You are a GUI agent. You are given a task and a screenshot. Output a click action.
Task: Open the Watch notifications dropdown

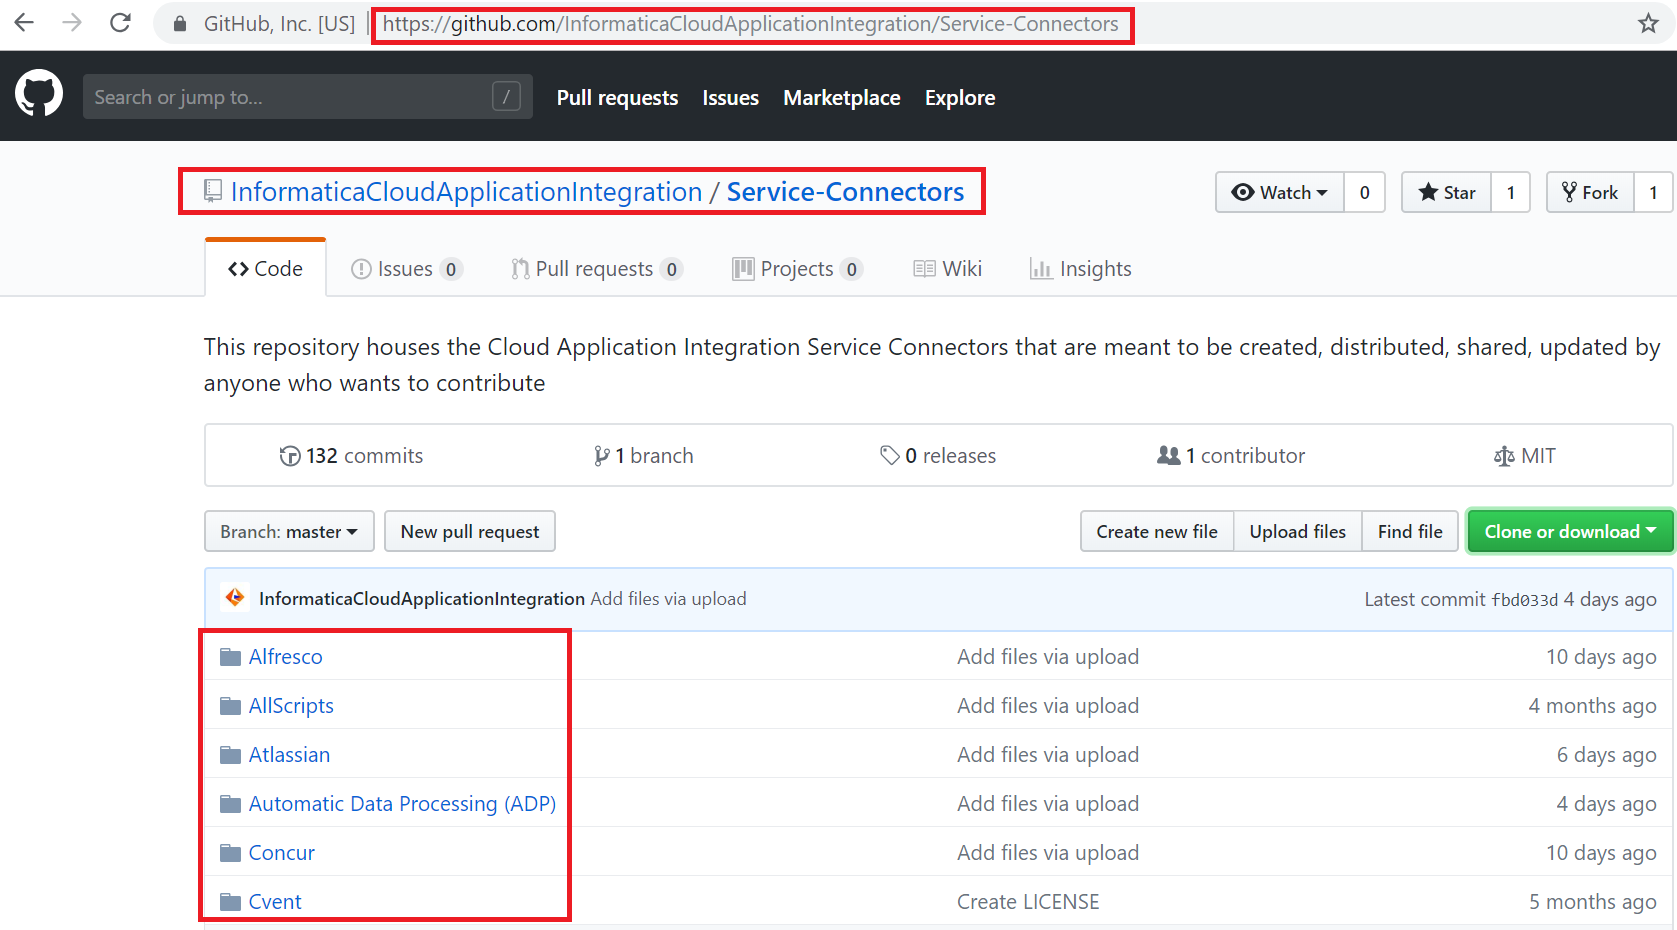tap(1280, 192)
